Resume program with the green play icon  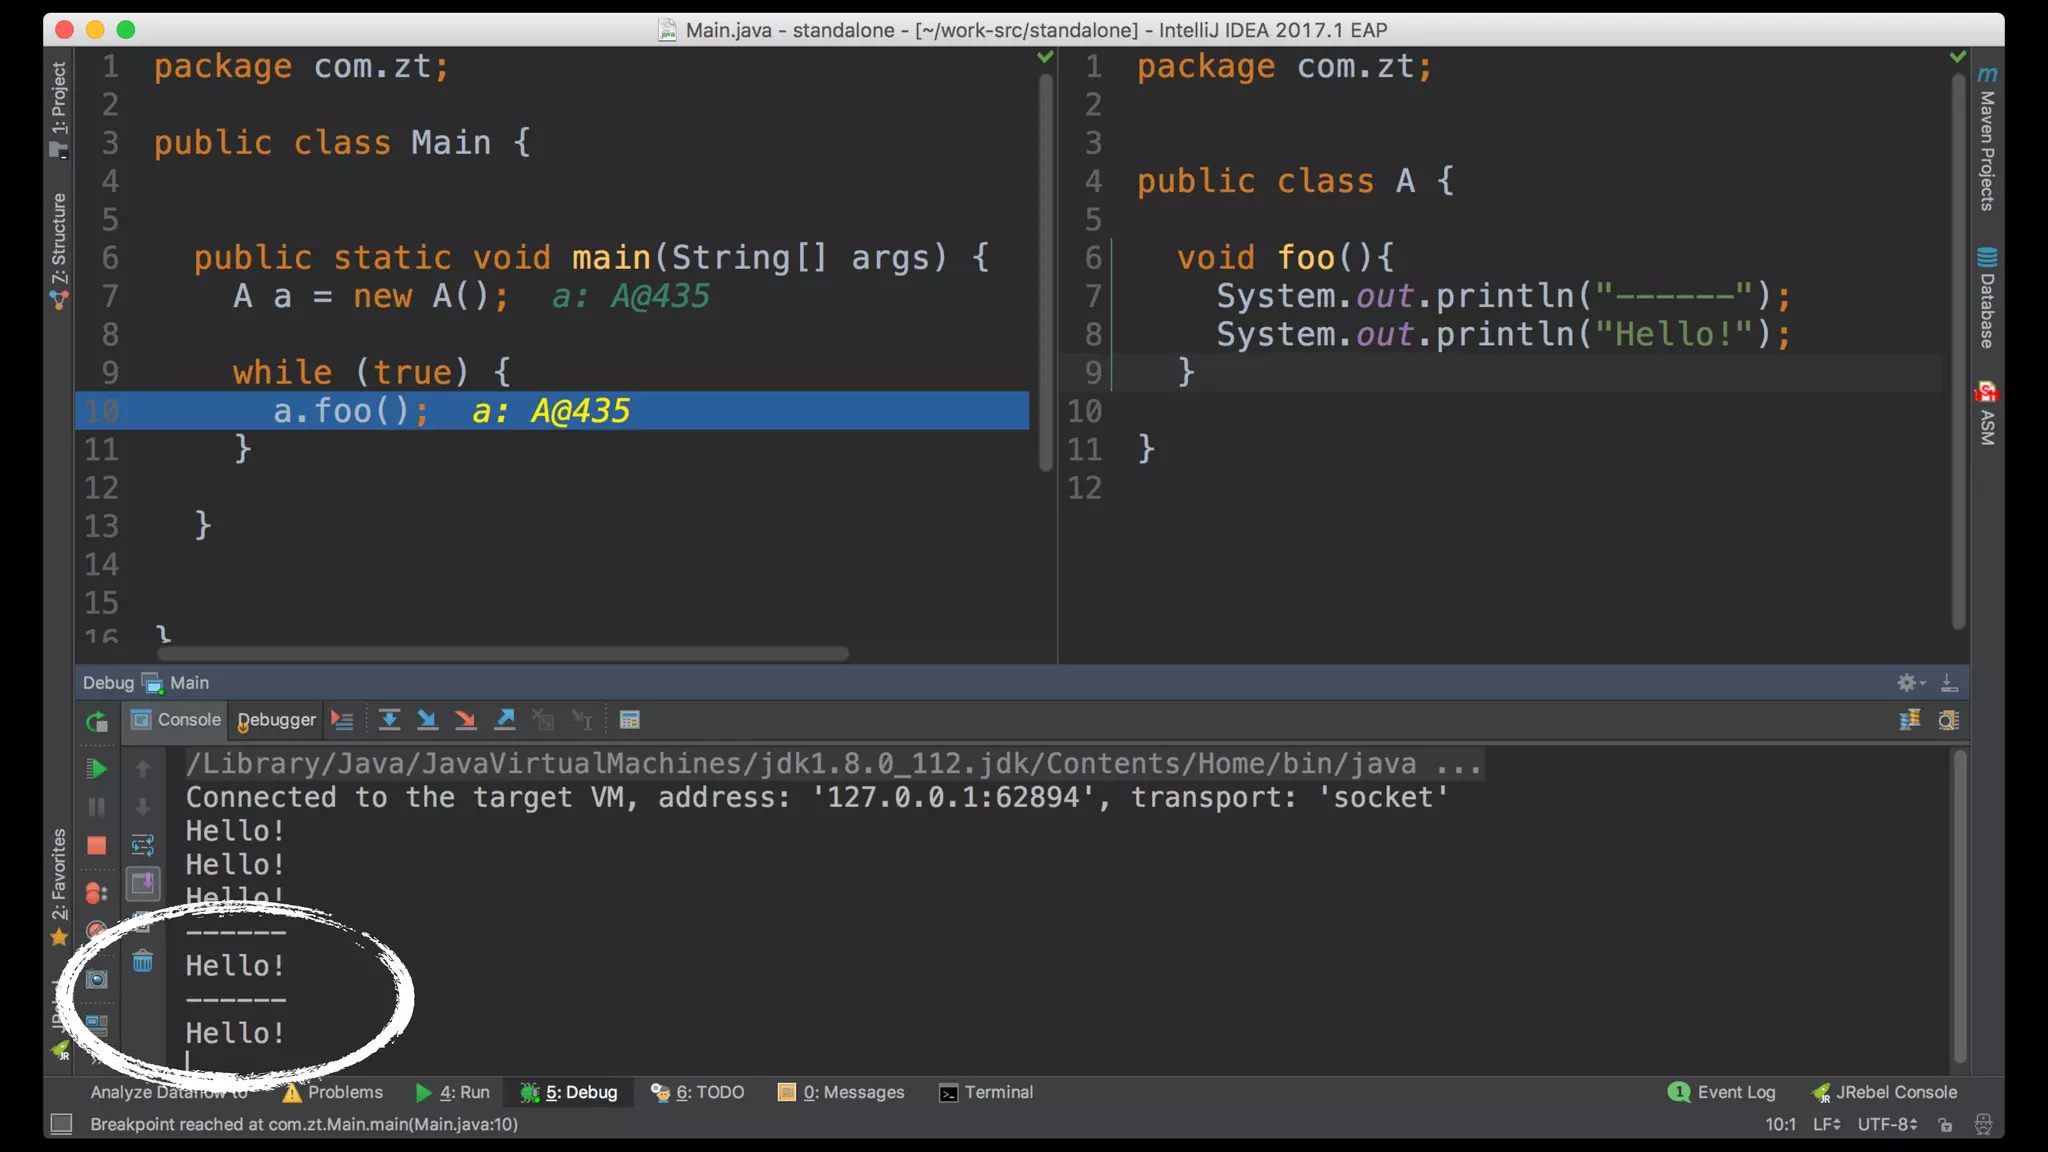coord(96,768)
